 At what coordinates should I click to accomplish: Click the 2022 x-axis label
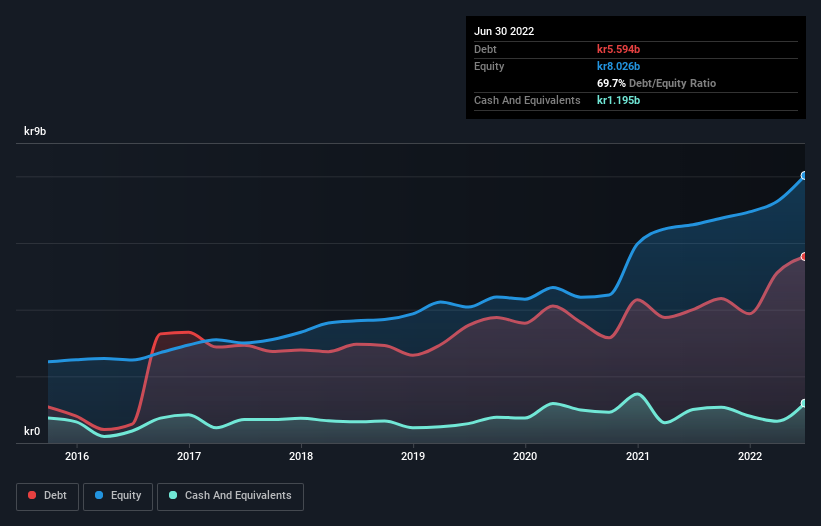tap(750, 456)
